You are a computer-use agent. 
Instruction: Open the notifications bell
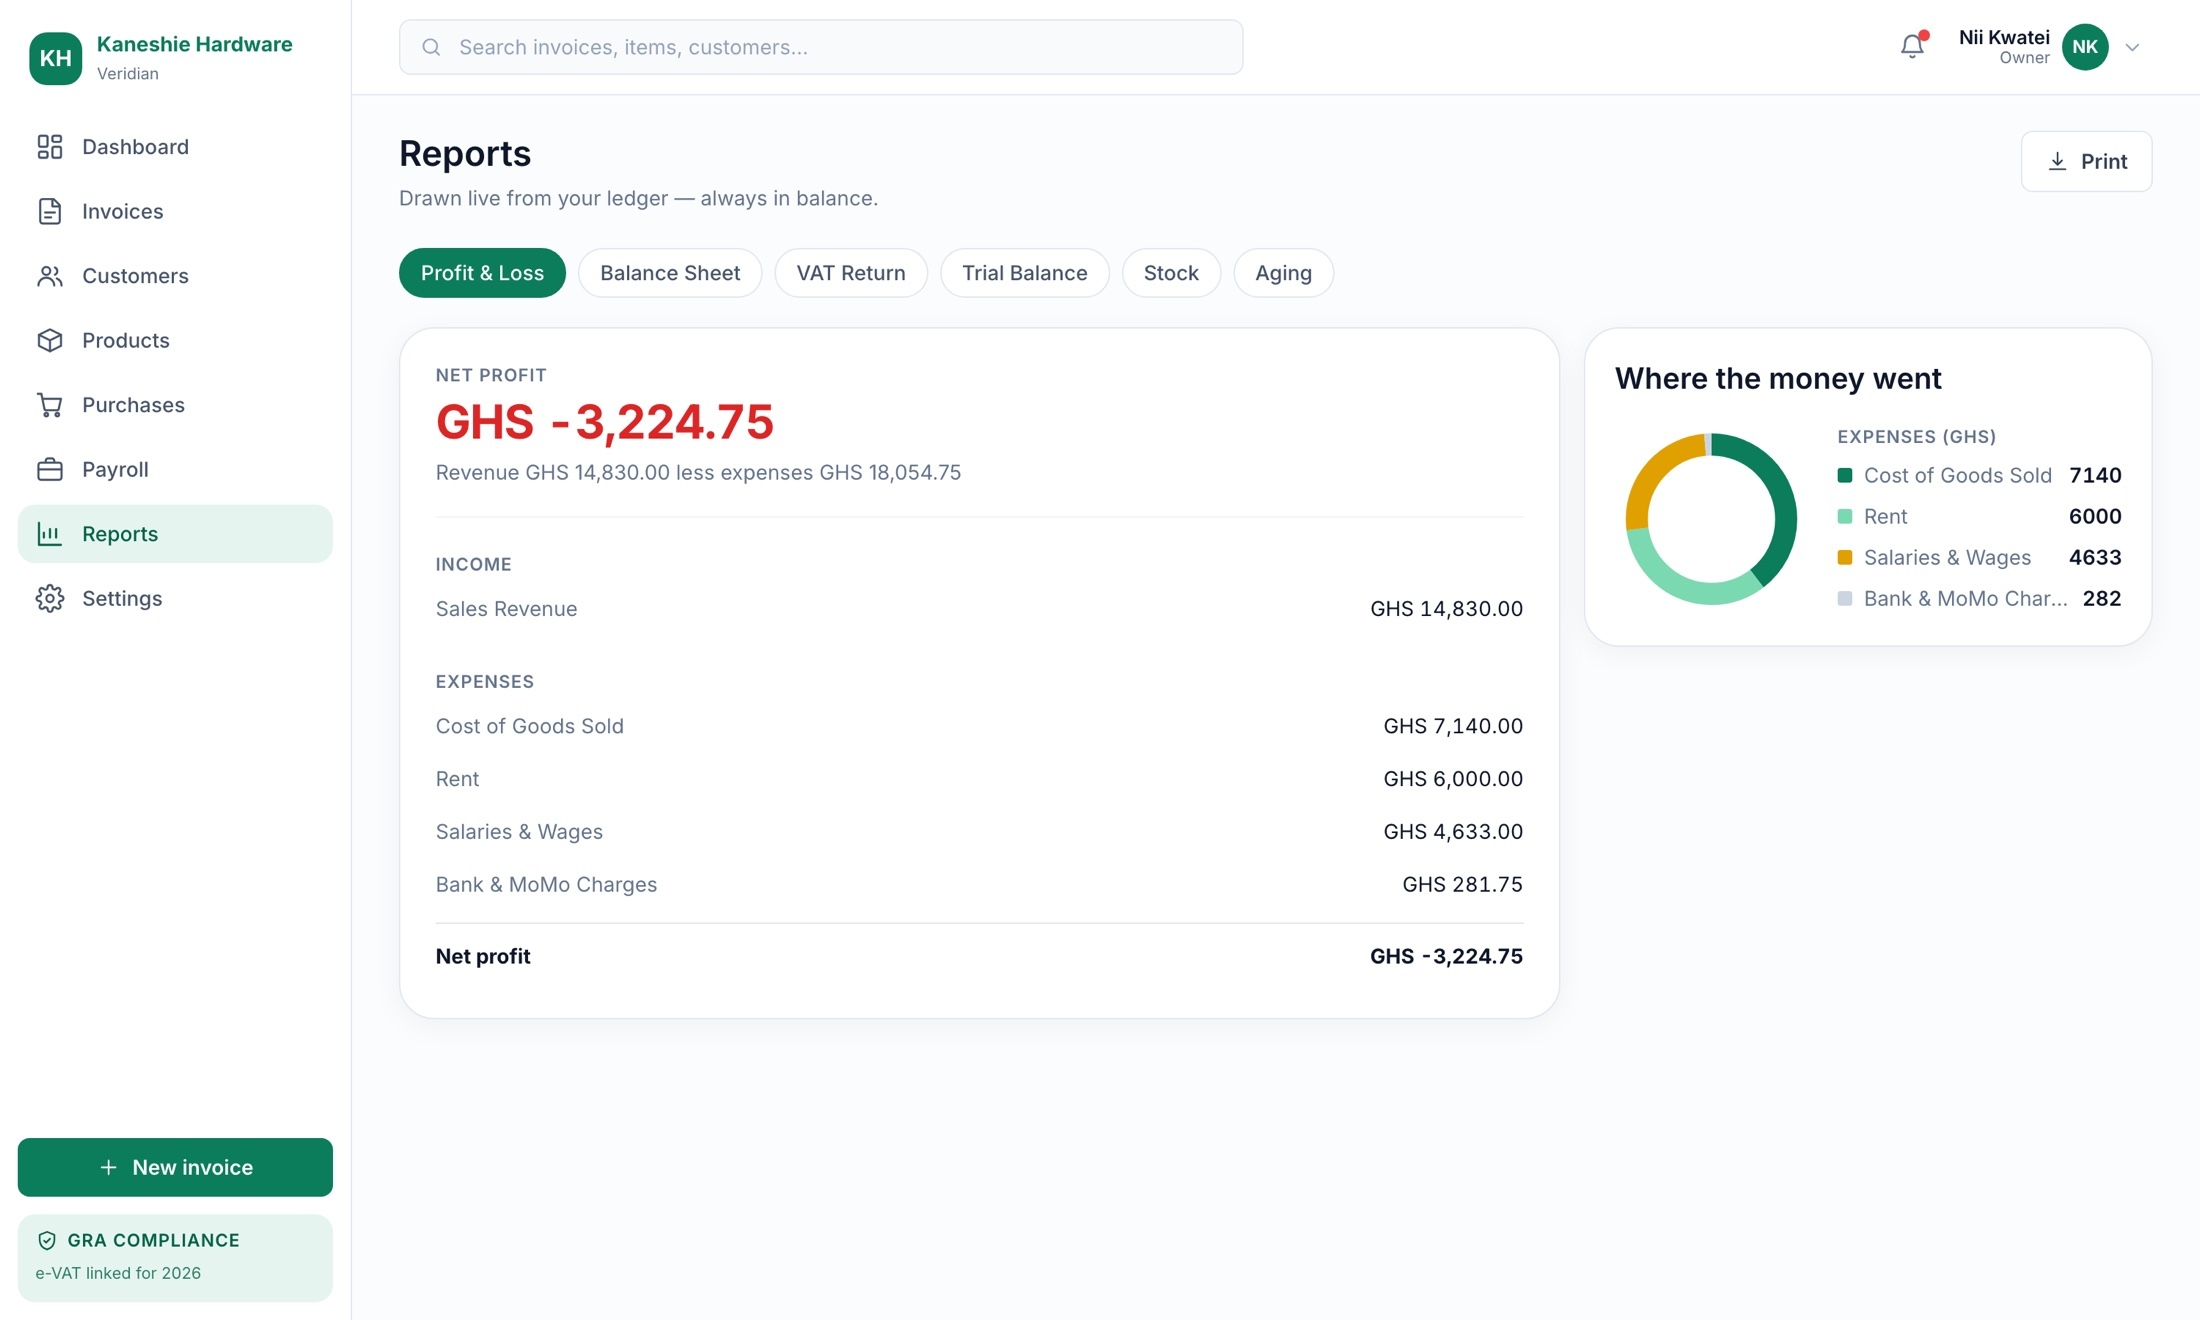click(1912, 46)
